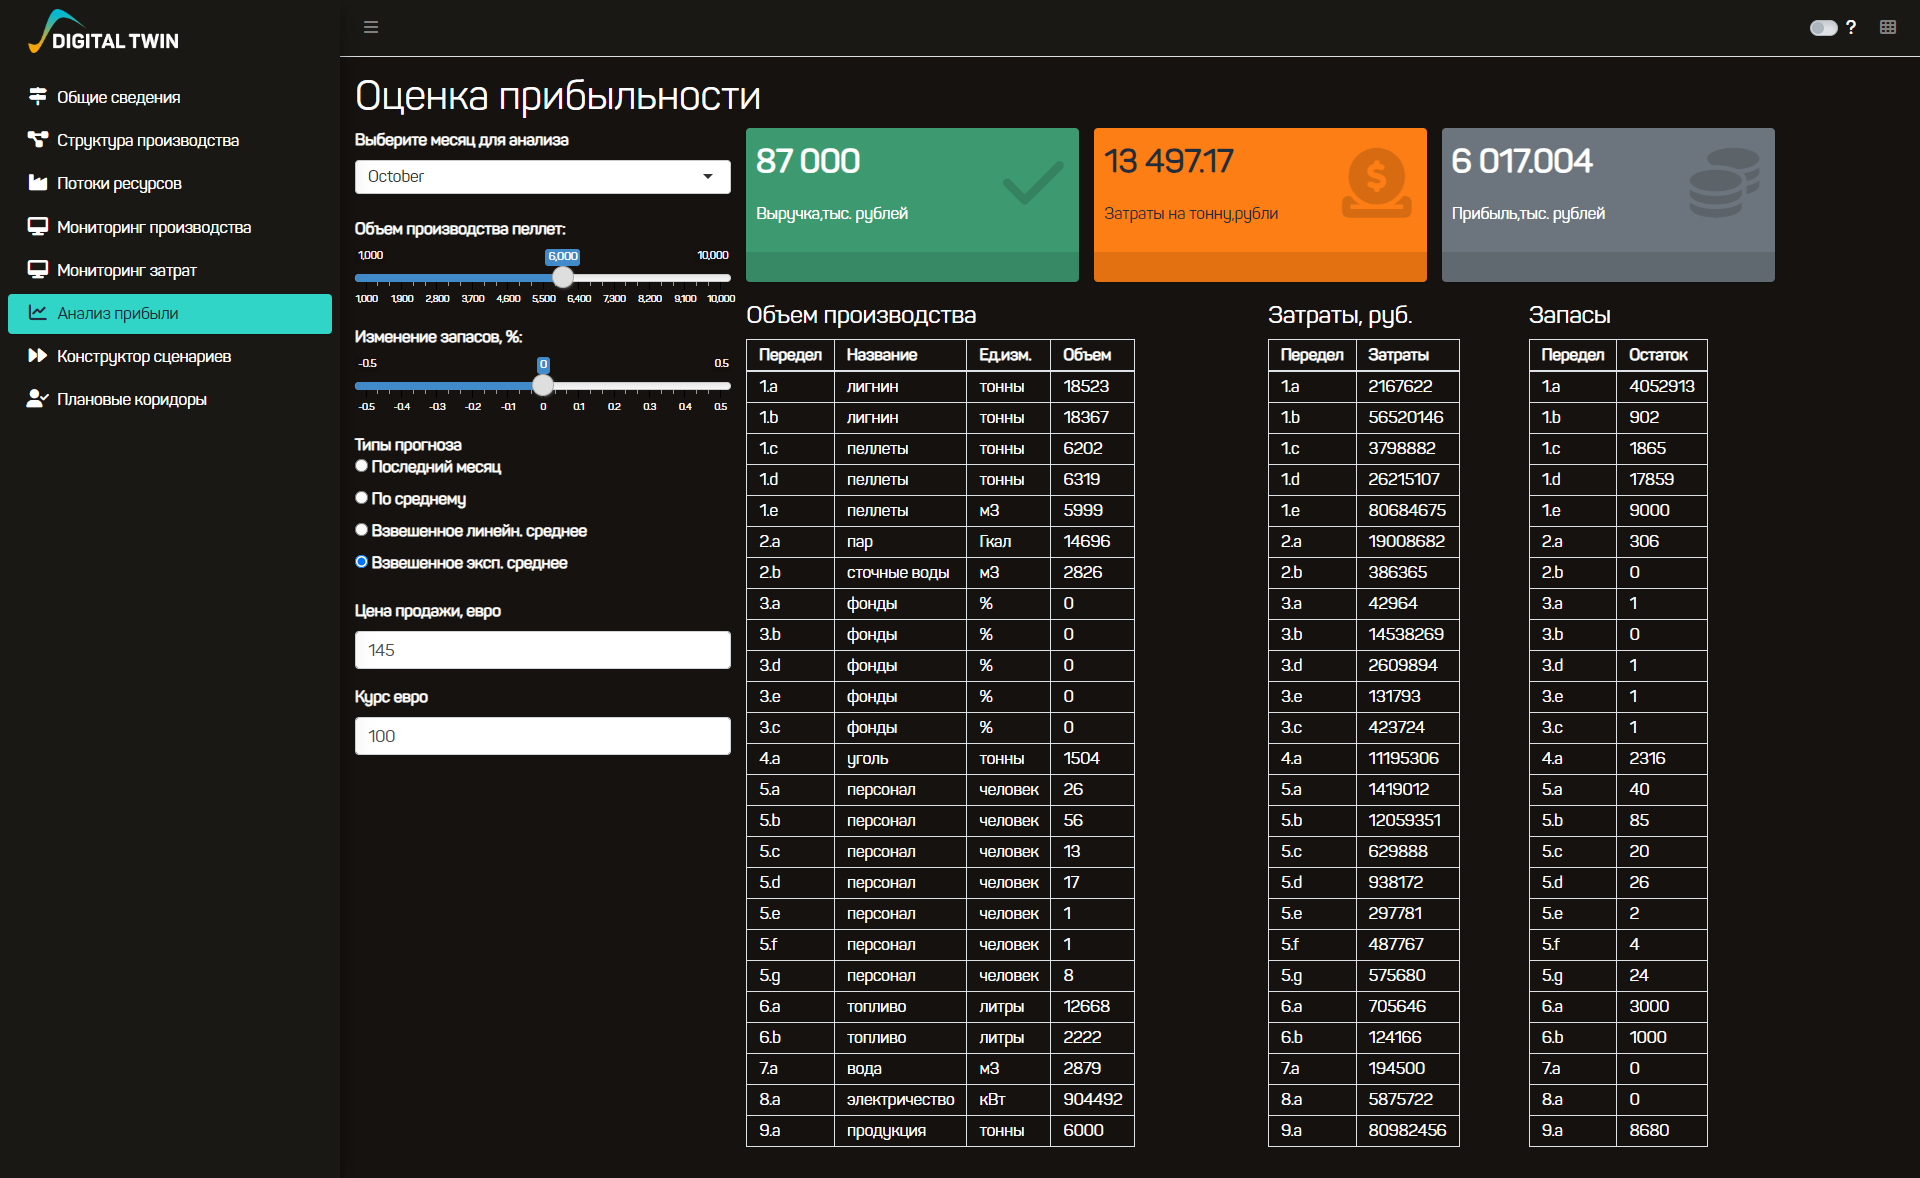
Task: Choose Взвешенное линейн. среднее radio button
Action: 362,530
